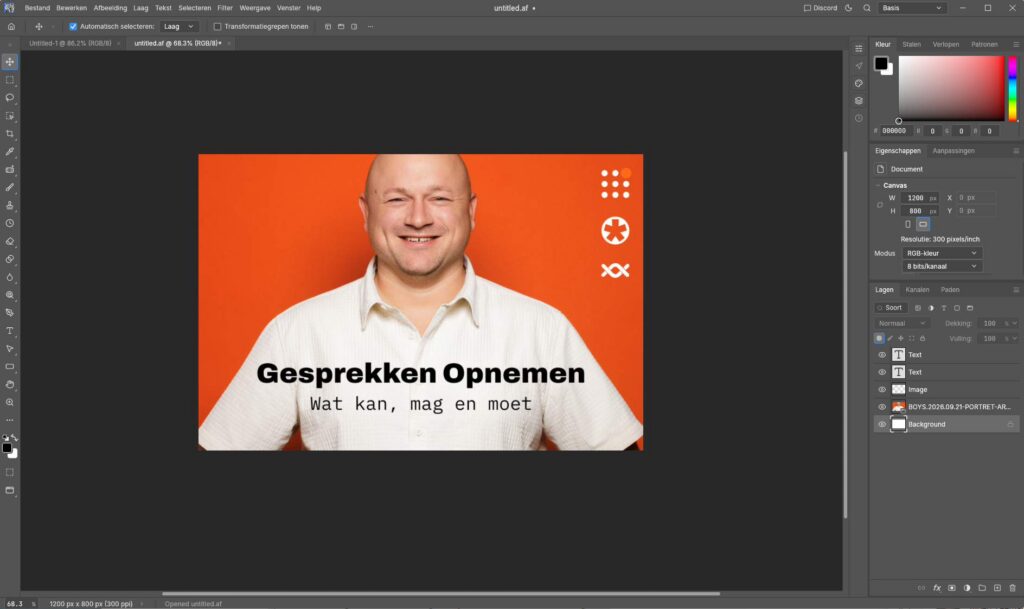Create a new layer

997,588
